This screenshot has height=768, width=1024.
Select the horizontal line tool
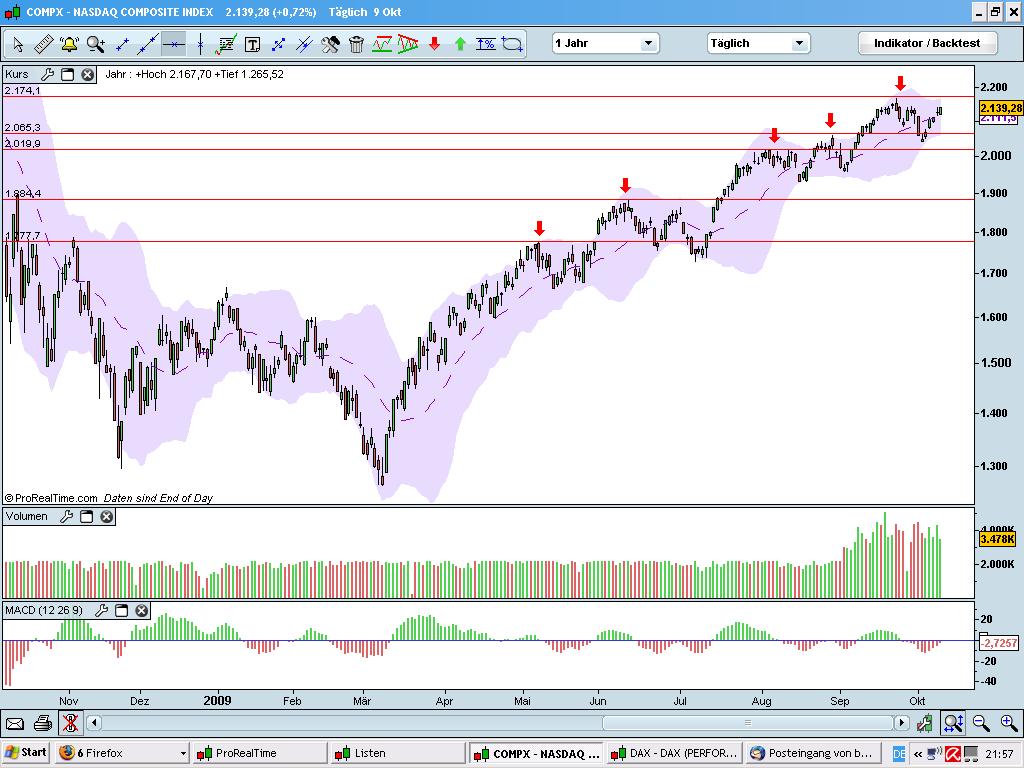click(x=174, y=44)
